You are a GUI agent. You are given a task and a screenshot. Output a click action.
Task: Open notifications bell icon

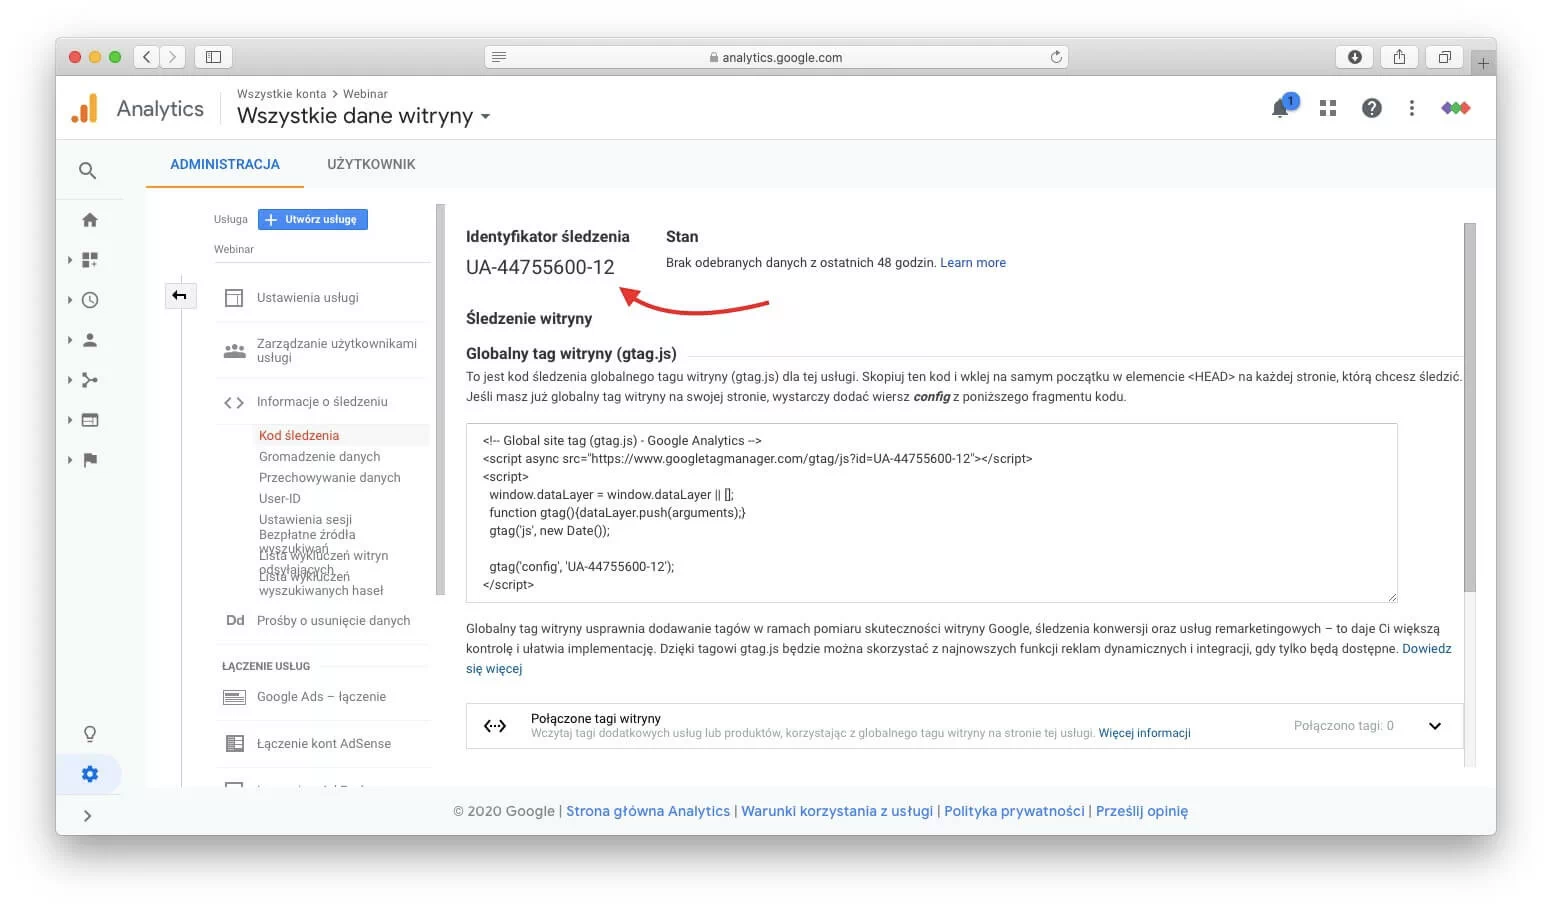click(1281, 108)
